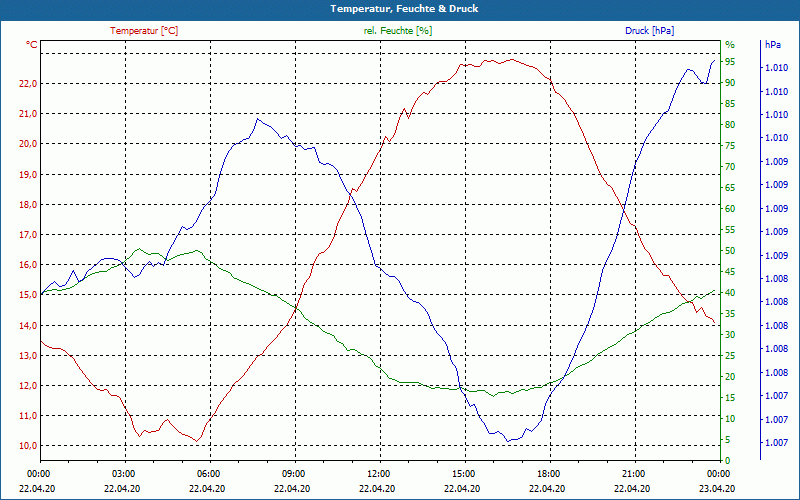The image size is (800, 500).
Task: Click green humidity axis value '30'
Action: (730, 335)
